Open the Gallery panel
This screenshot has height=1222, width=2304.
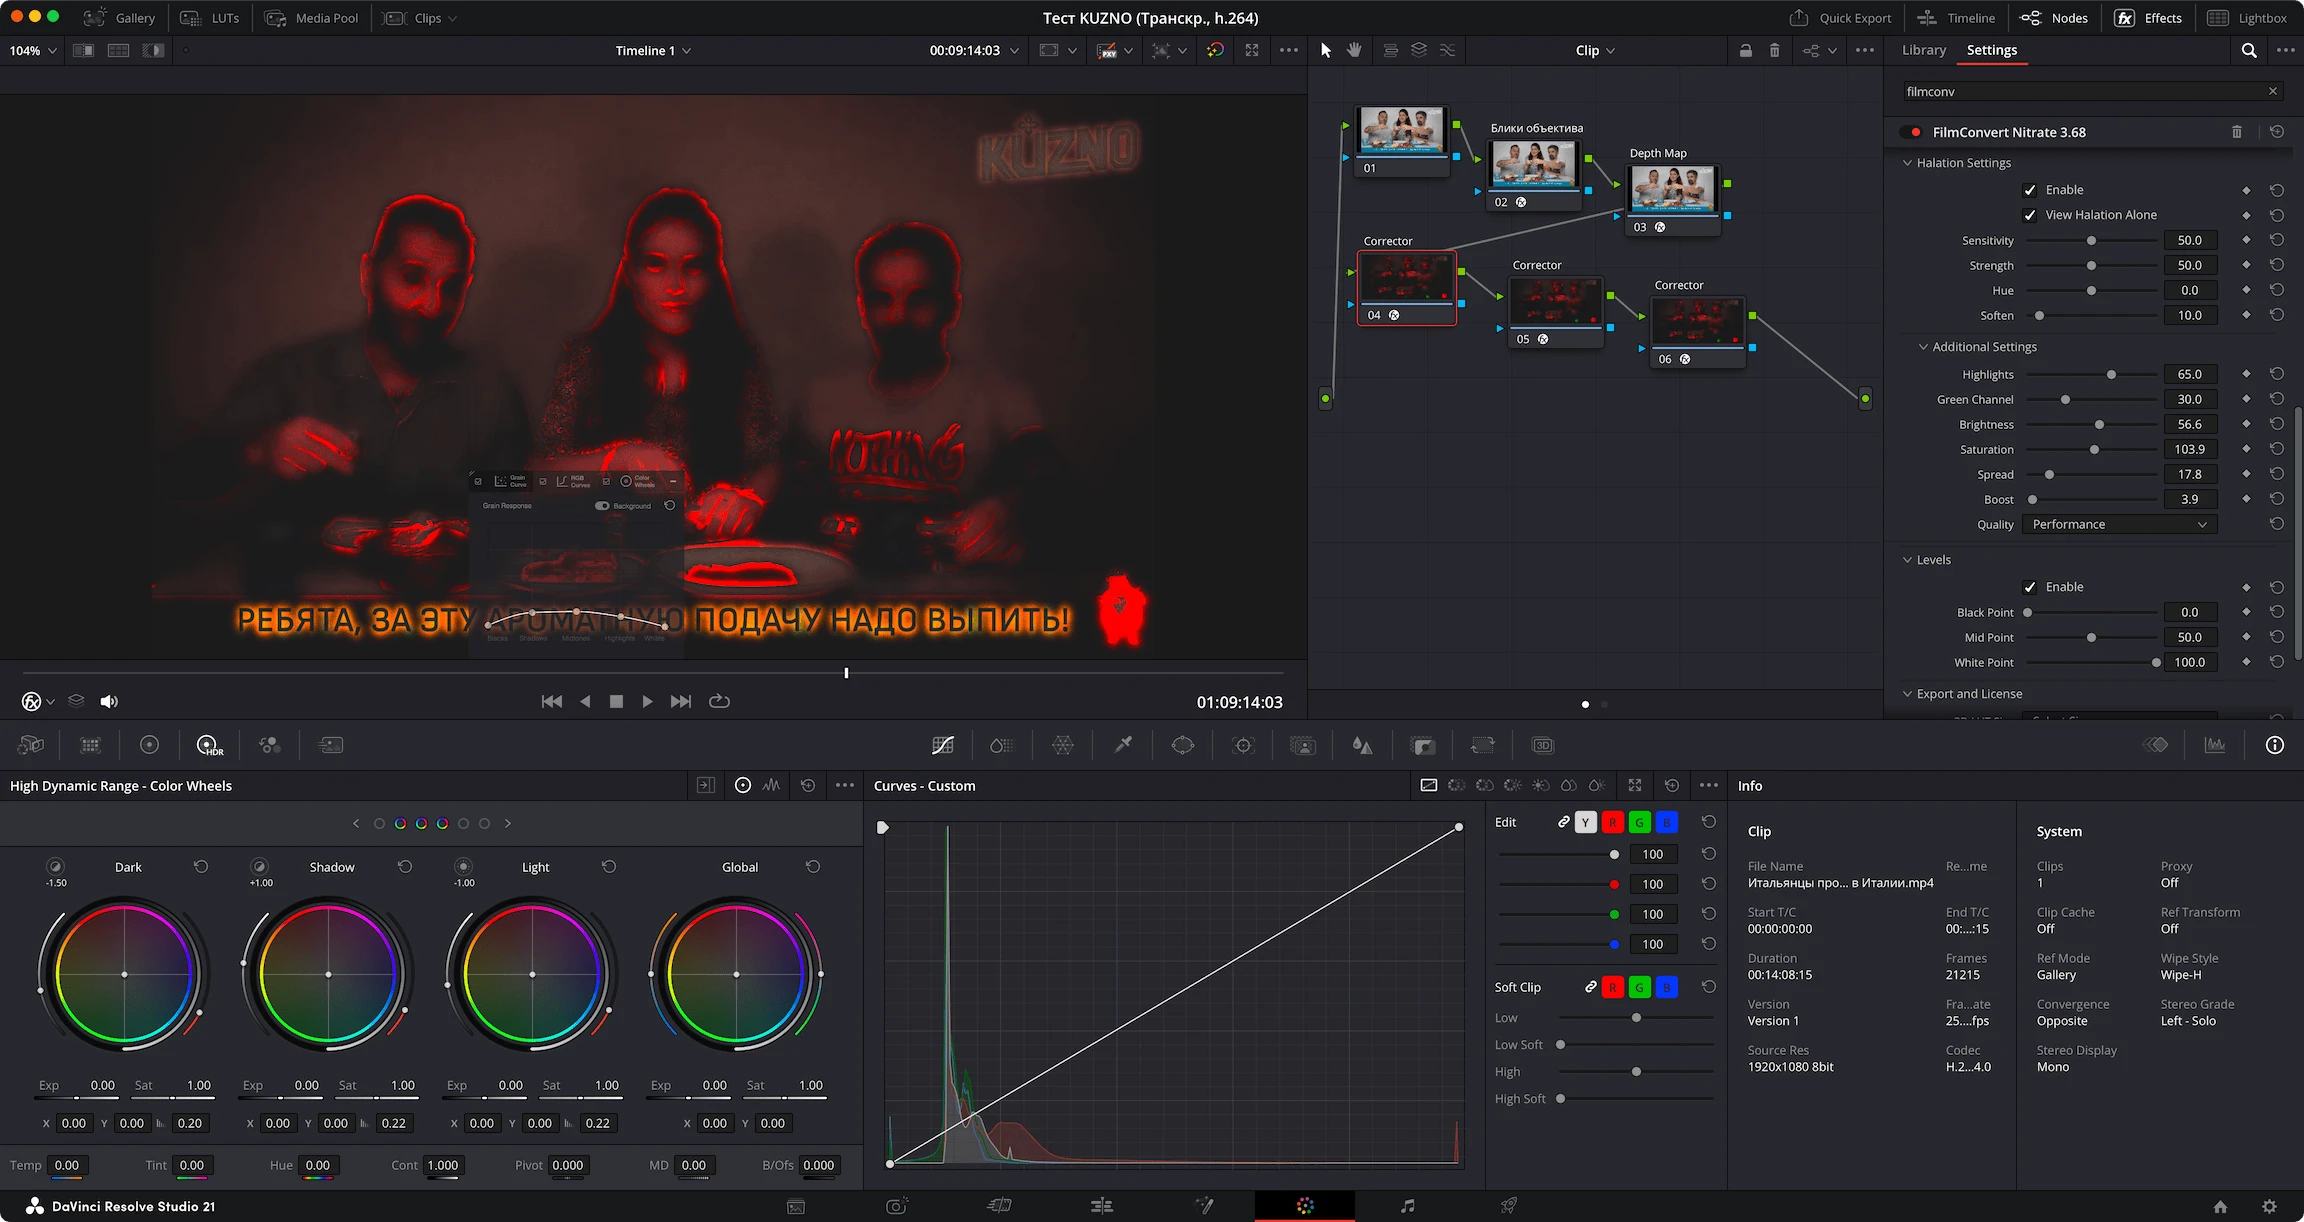[x=120, y=18]
